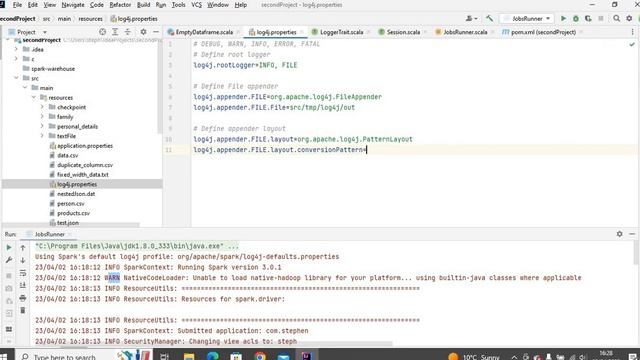This screenshot has height=360, width=640.
Task: Rerun JobsRunner in Run panel
Action: 9,247
